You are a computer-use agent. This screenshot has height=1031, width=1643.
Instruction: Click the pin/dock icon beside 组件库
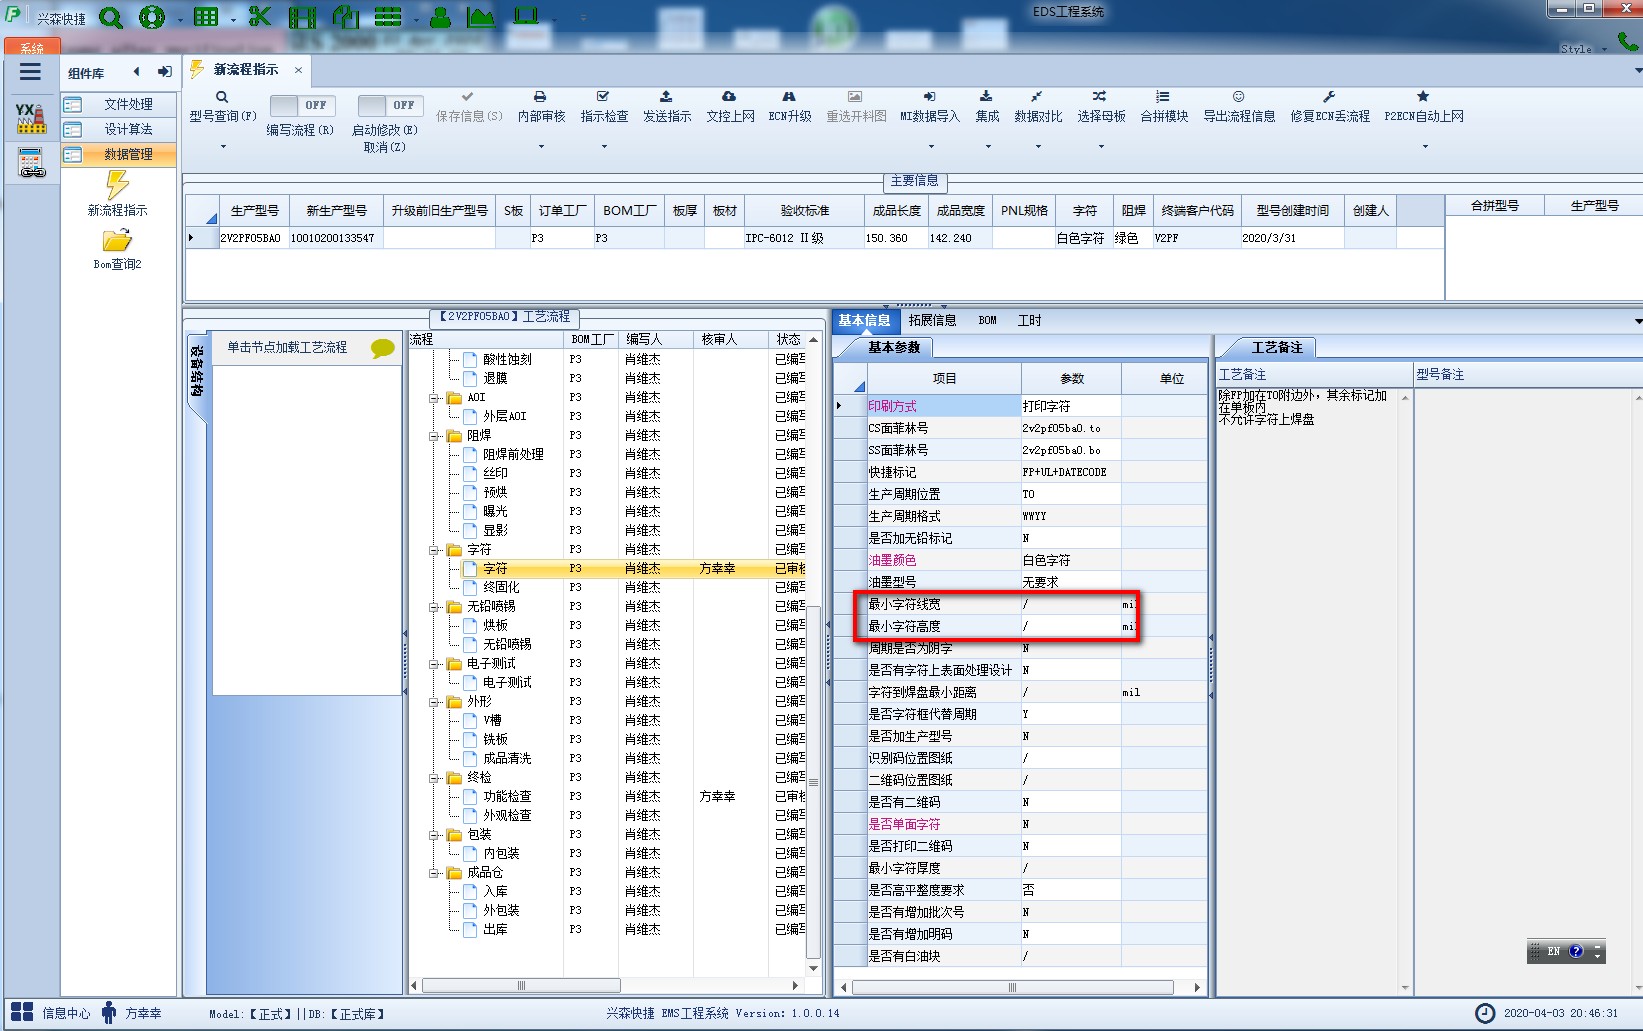165,72
